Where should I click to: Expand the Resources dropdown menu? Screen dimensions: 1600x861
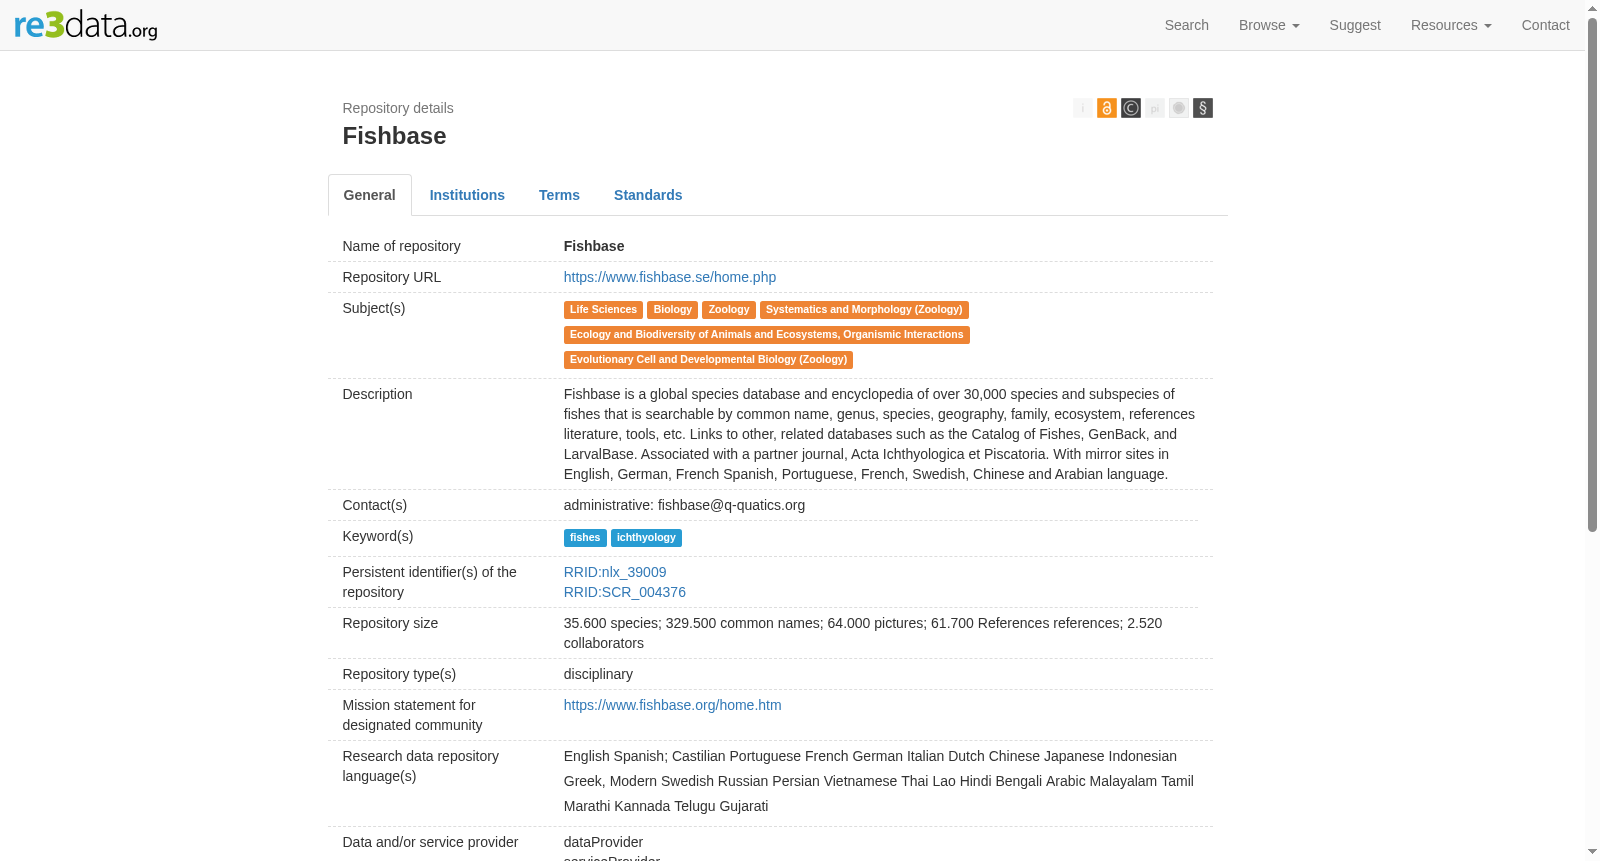click(1451, 25)
